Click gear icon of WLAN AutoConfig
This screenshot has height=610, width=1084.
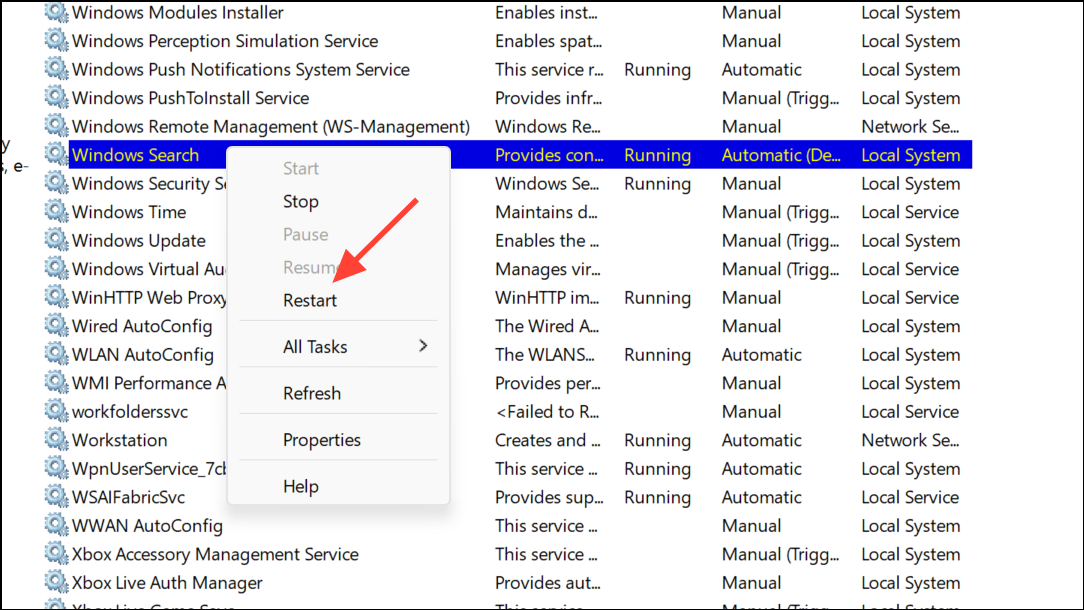pos(57,353)
